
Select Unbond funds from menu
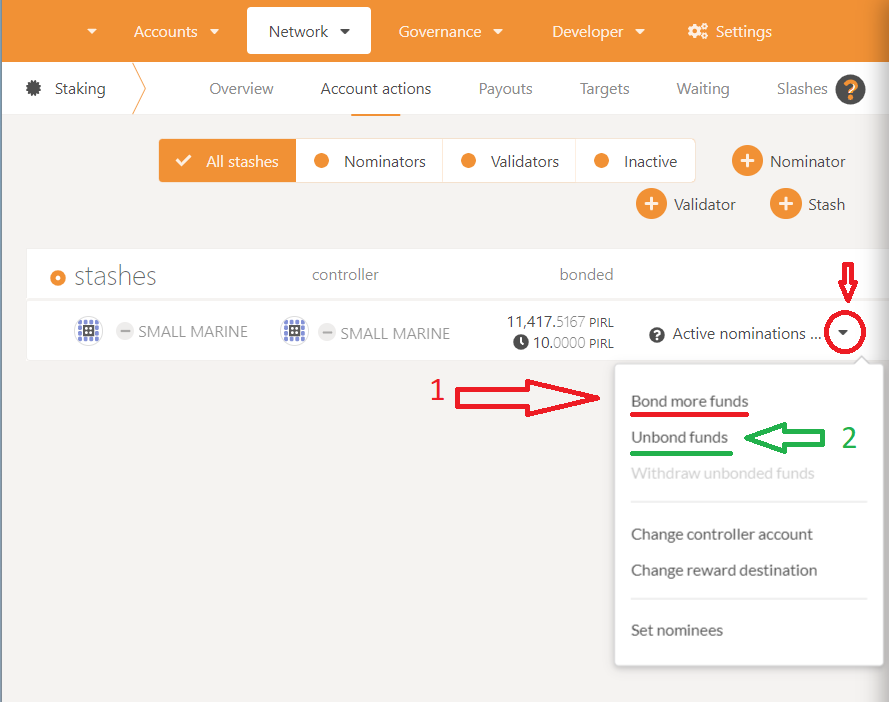coord(679,437)
